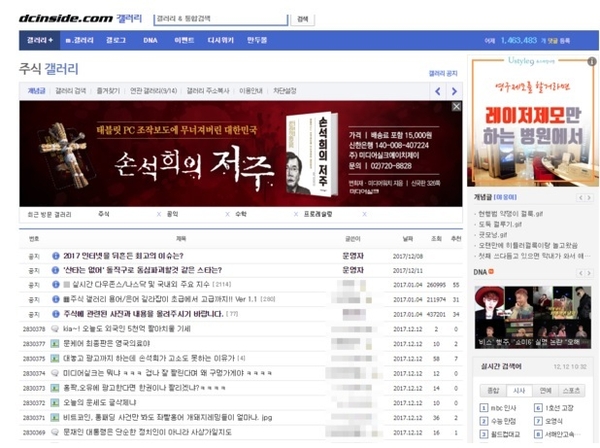The width and height of the screenshot is (600, 448).
Task: Open '주식에 관련된 사진과 내용을' notice post
Action: (x=143, y=314)
